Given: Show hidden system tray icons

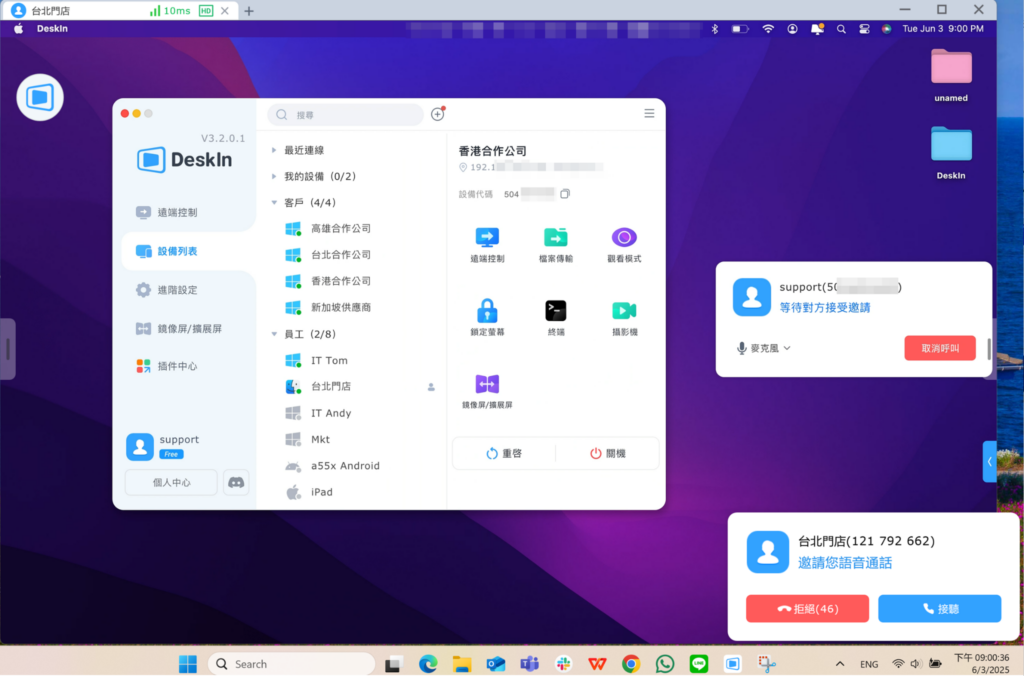Looking at the screenshot, I should pyautogui.click(x=839, y=664).
